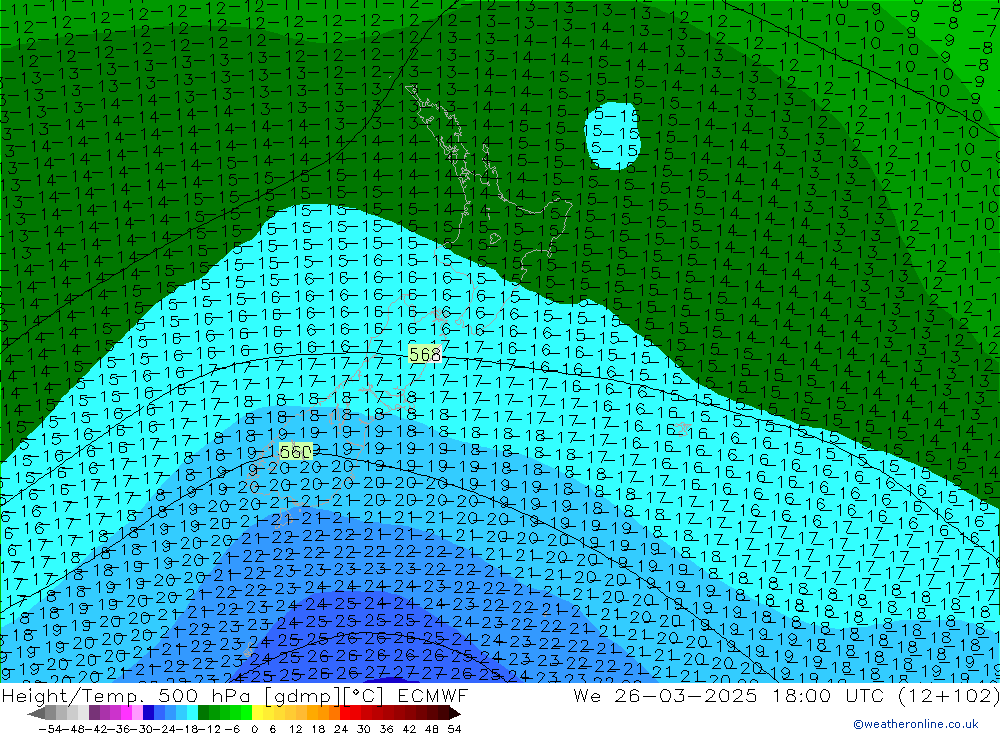Click the scale label 30
This screenshot has height=733, width=1000.
point(364,729)
